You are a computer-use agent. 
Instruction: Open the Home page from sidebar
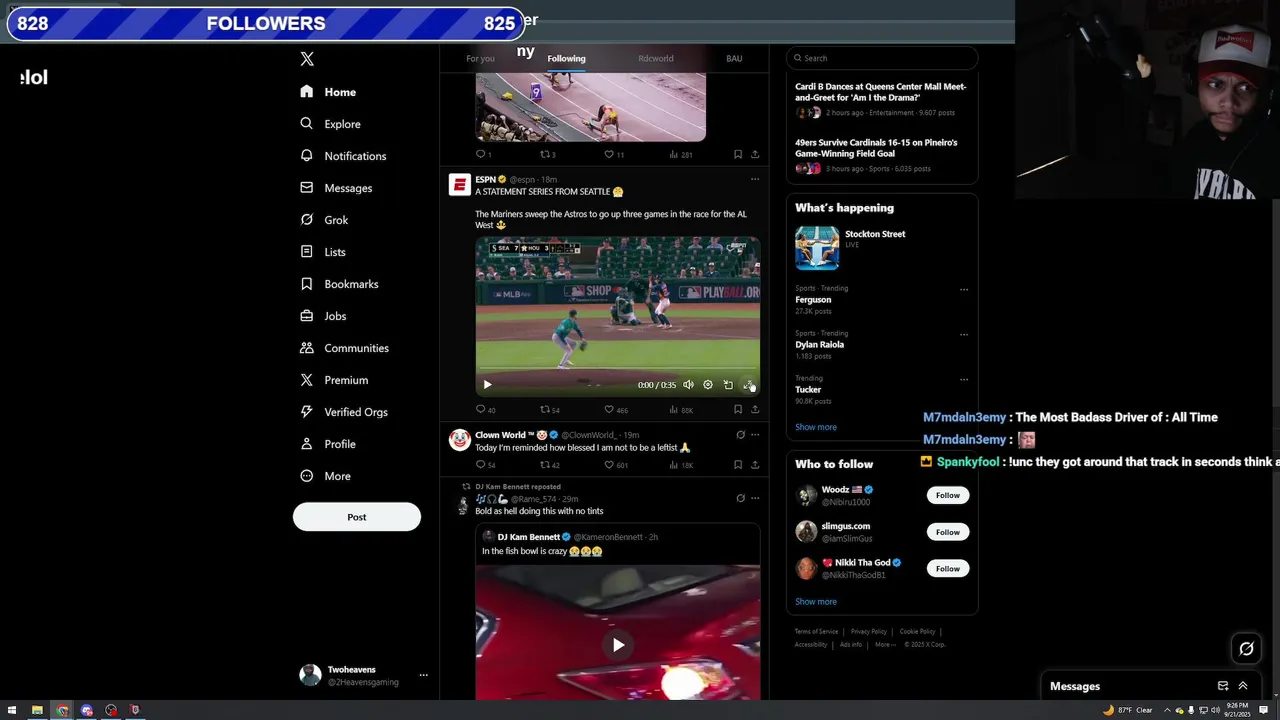pos(328,92)
